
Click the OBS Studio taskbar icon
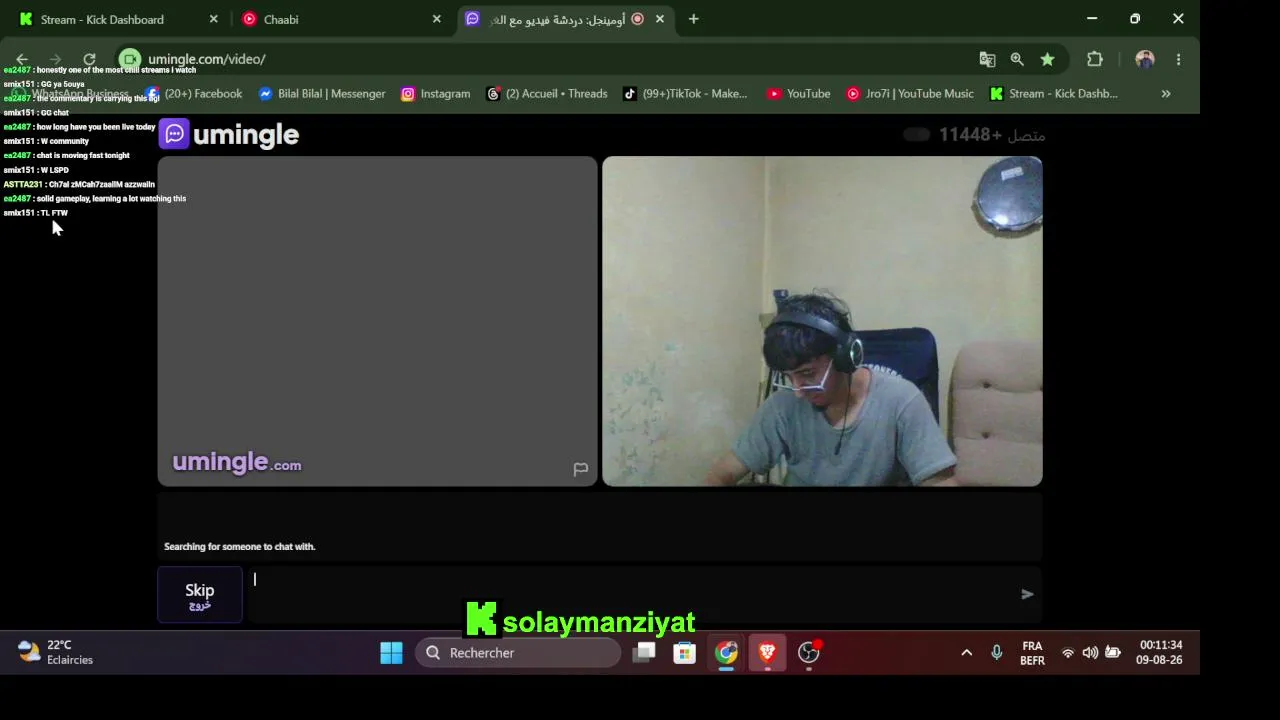coord(808,653)
